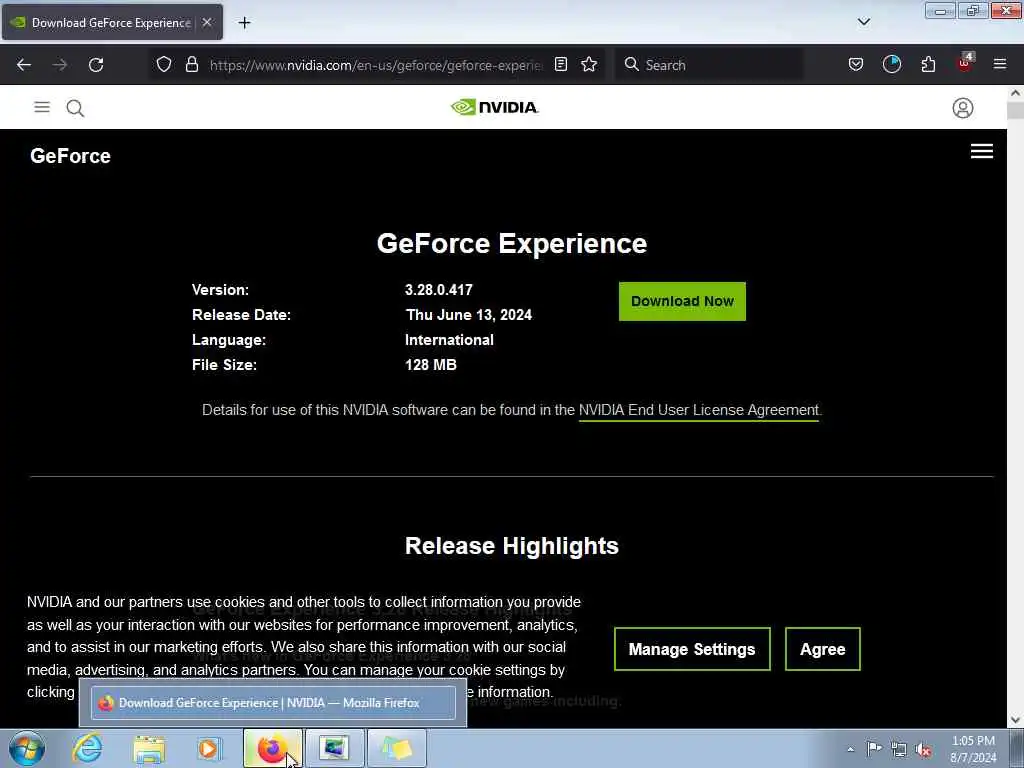Click the nvidia.com address bar URL

(x=376, y=65)
